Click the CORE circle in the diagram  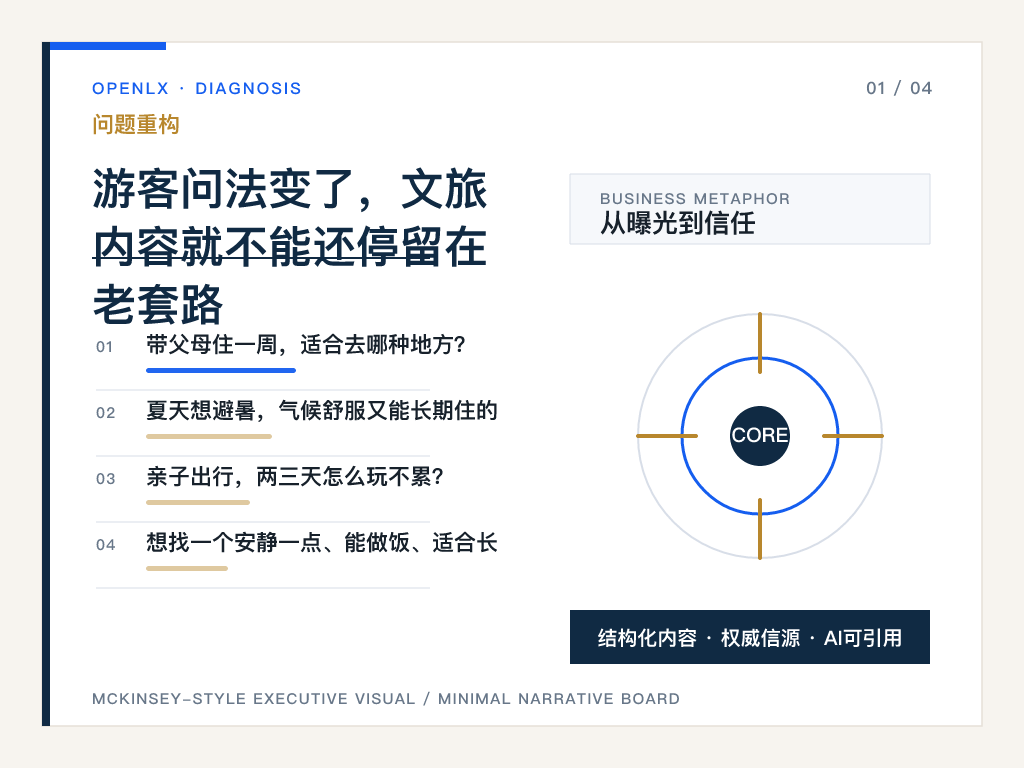point(760,436)
